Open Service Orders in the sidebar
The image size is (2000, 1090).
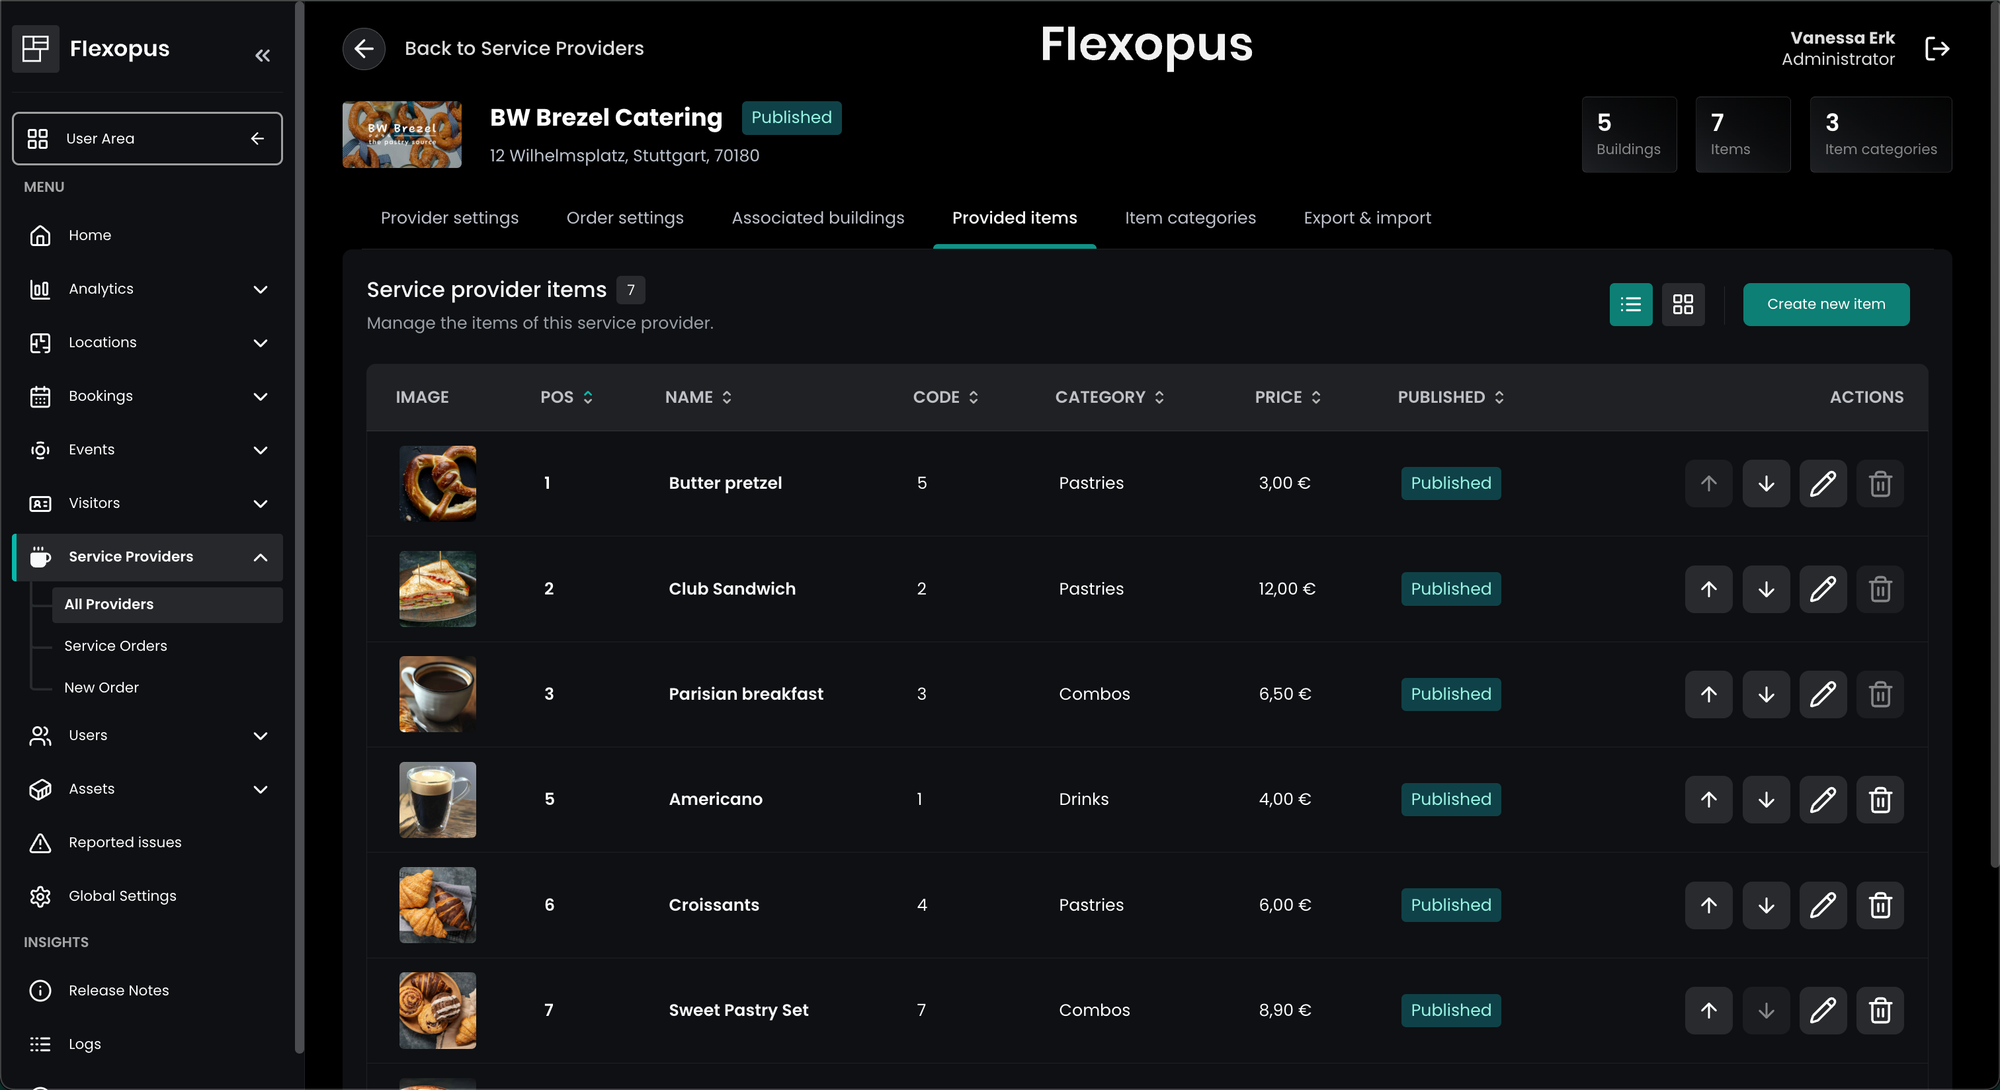pyautogui.click(x=116, y=646)
